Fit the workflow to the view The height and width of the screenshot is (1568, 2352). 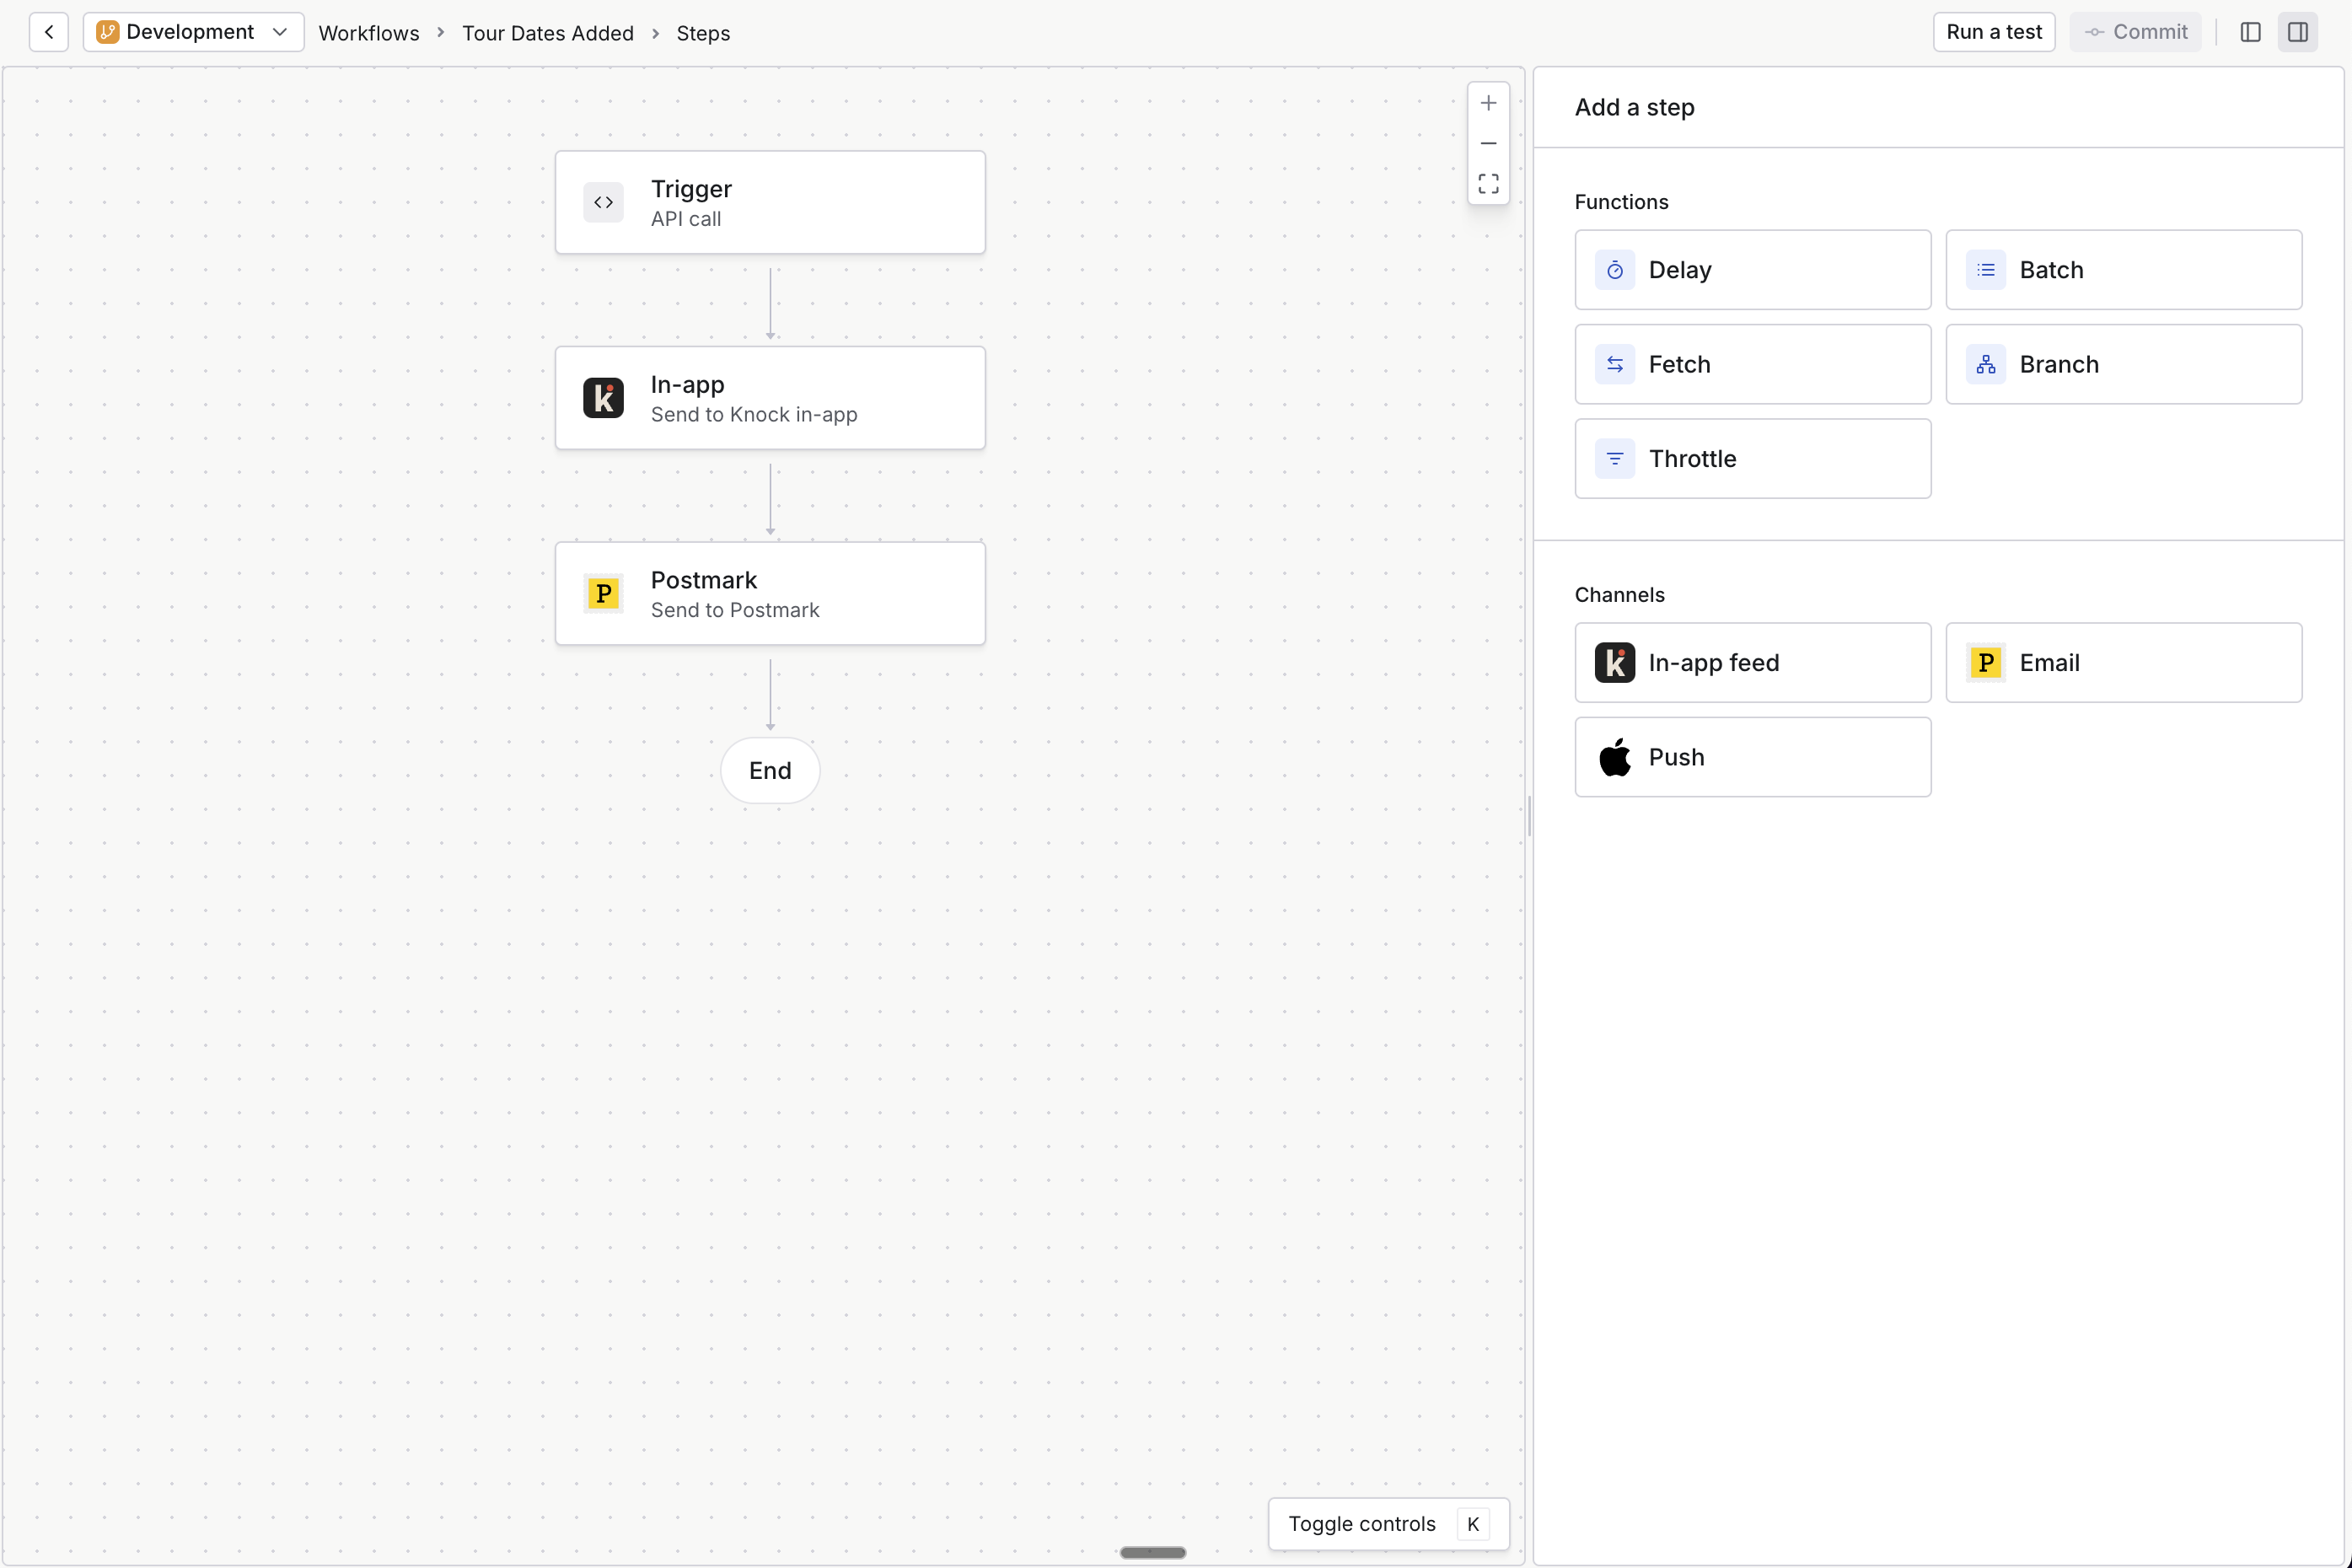pos(1488,183)
